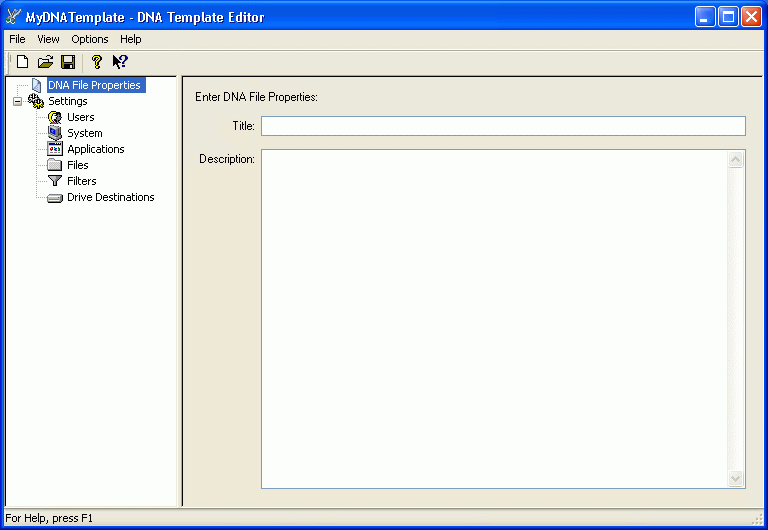Screen dimensions: 768x530
Task: Click the Description scrollbar up arrow
Action: pyautogui.click(x=735, y=159)
